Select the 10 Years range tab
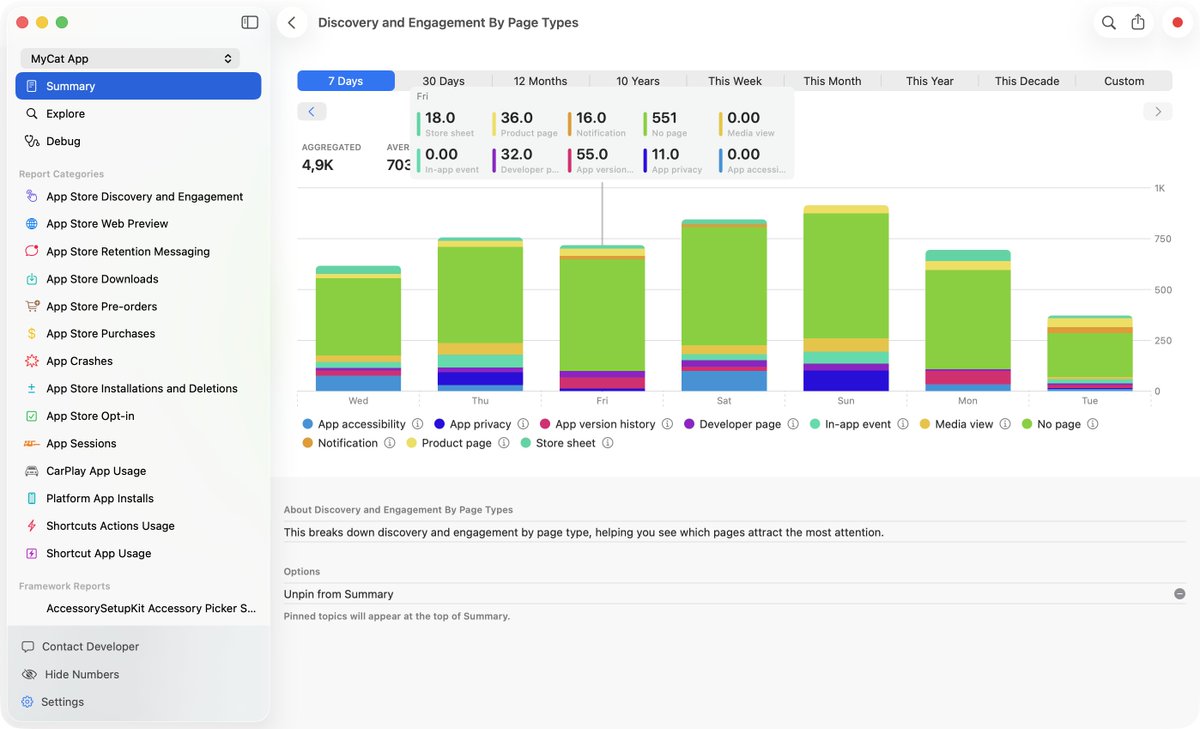Viewport: 1200px width, 729px height. [638, 81]
